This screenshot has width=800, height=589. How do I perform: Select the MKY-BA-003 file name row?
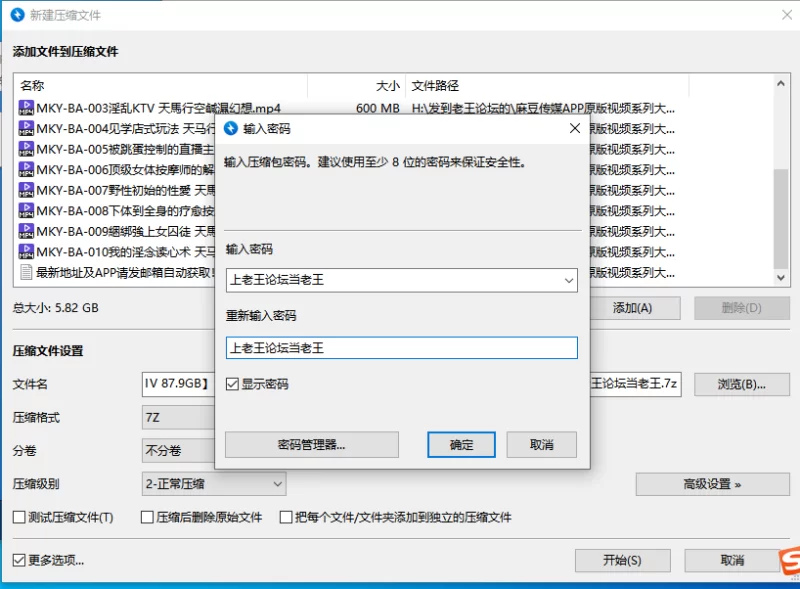pos(159,108)
